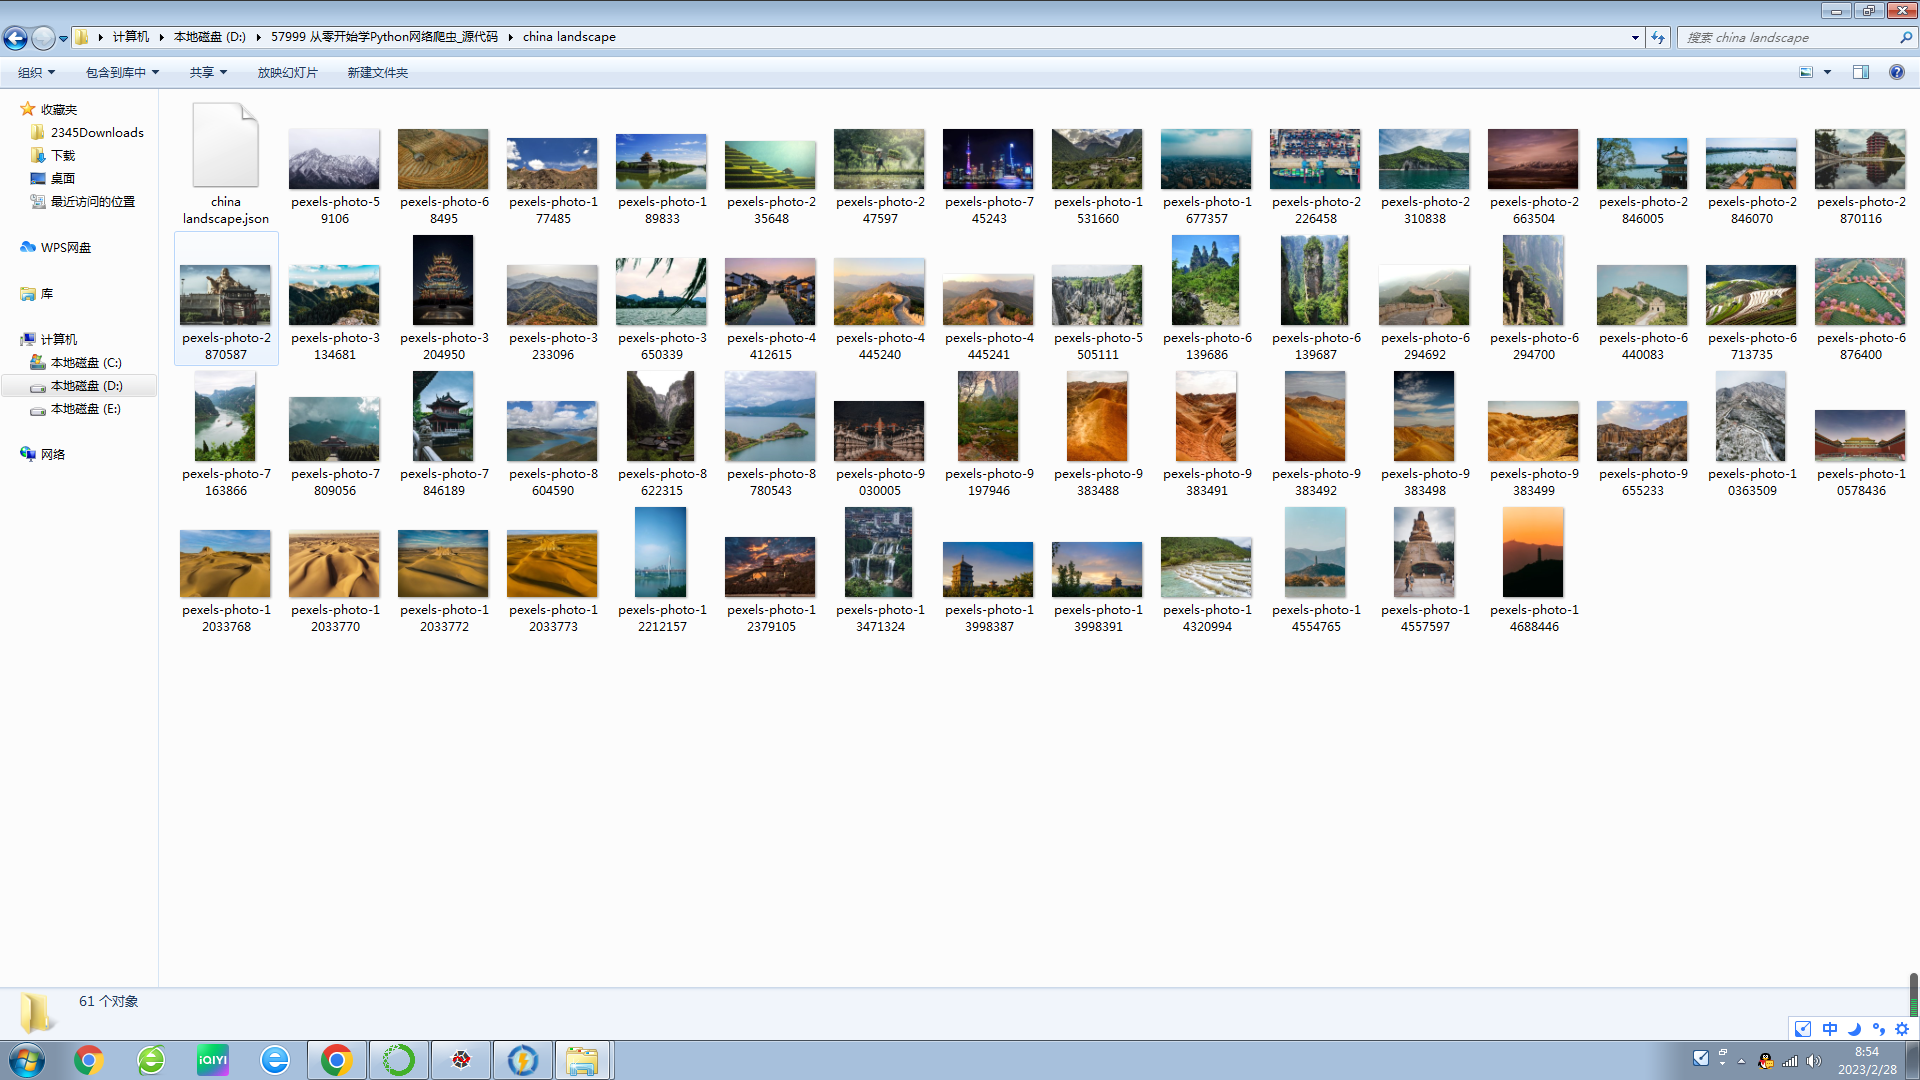Expand the address bar history dropdown
The height and width of the screenshot is (1080, 1920).
1635,38
